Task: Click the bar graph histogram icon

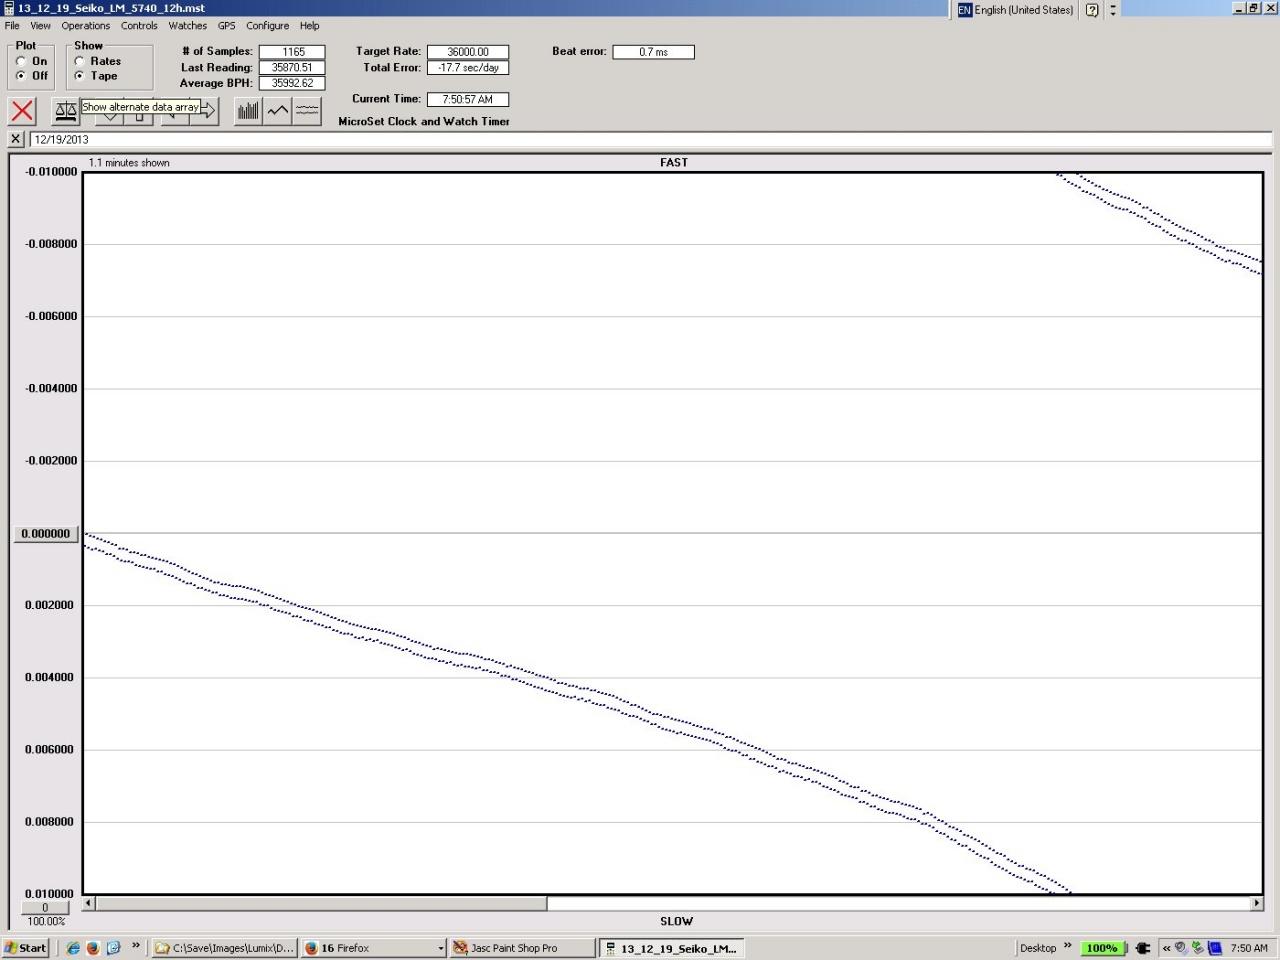Action: [x=248, y=111]
